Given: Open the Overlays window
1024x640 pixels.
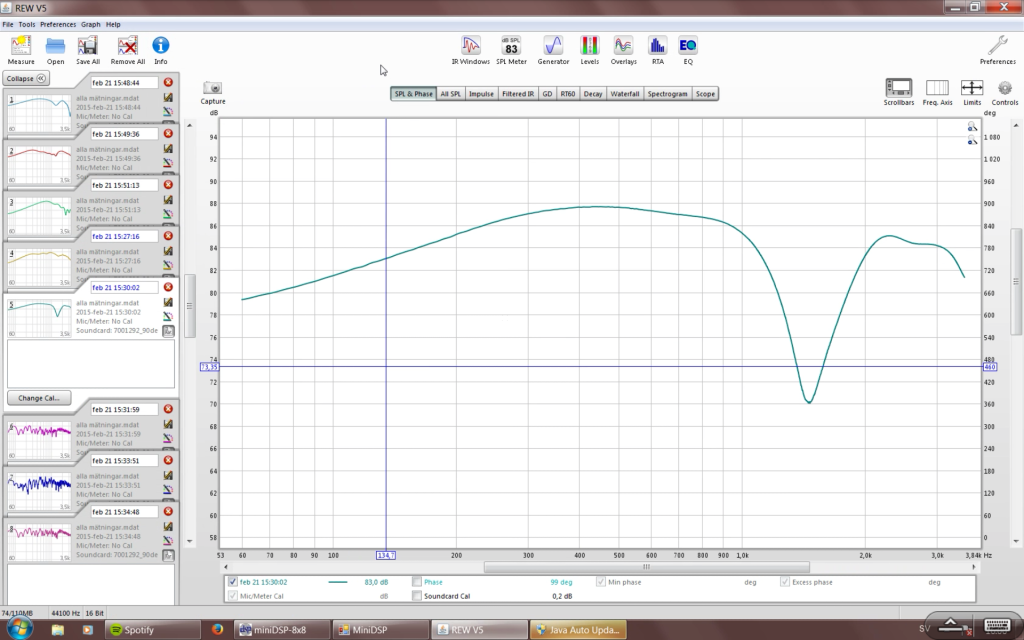Looking at the screenshot, I should (623, 50).
